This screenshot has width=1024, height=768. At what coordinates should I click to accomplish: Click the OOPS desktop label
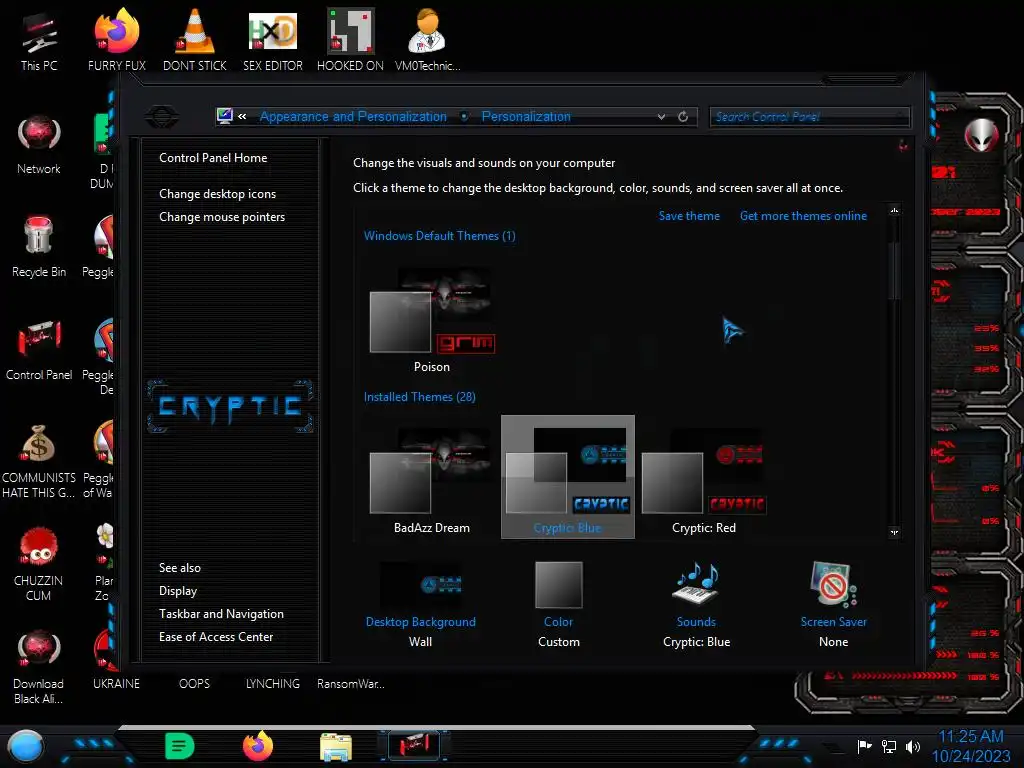[195, 684]
